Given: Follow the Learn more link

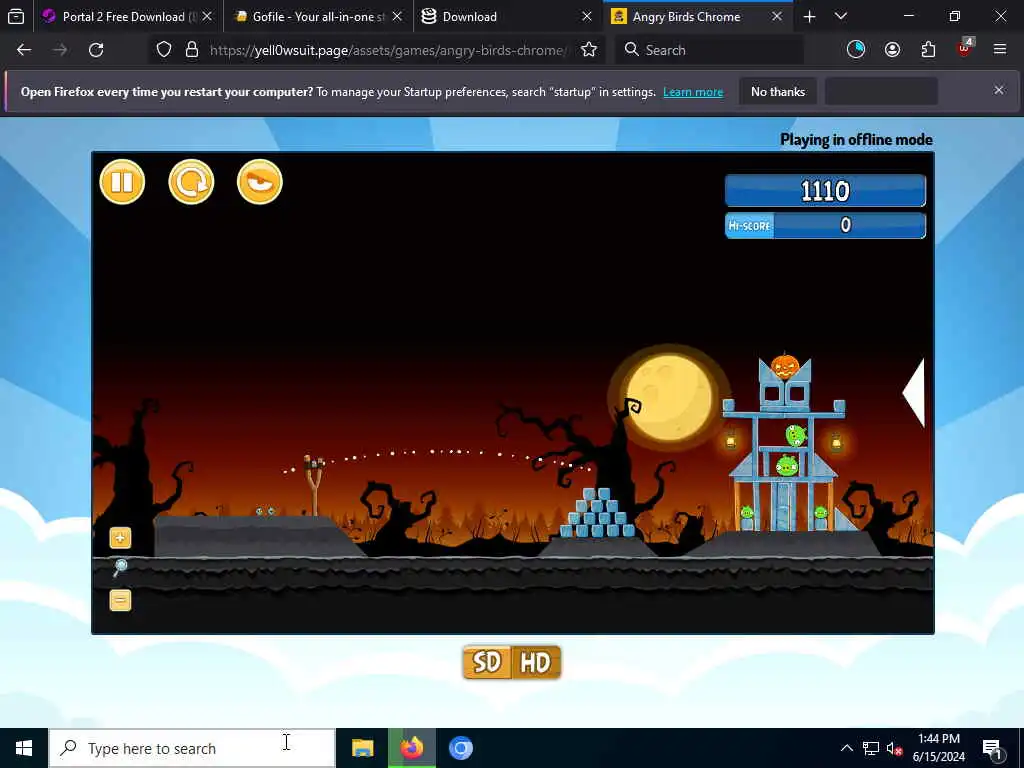Looking at the screenshot, I should (x=693, y=92).
